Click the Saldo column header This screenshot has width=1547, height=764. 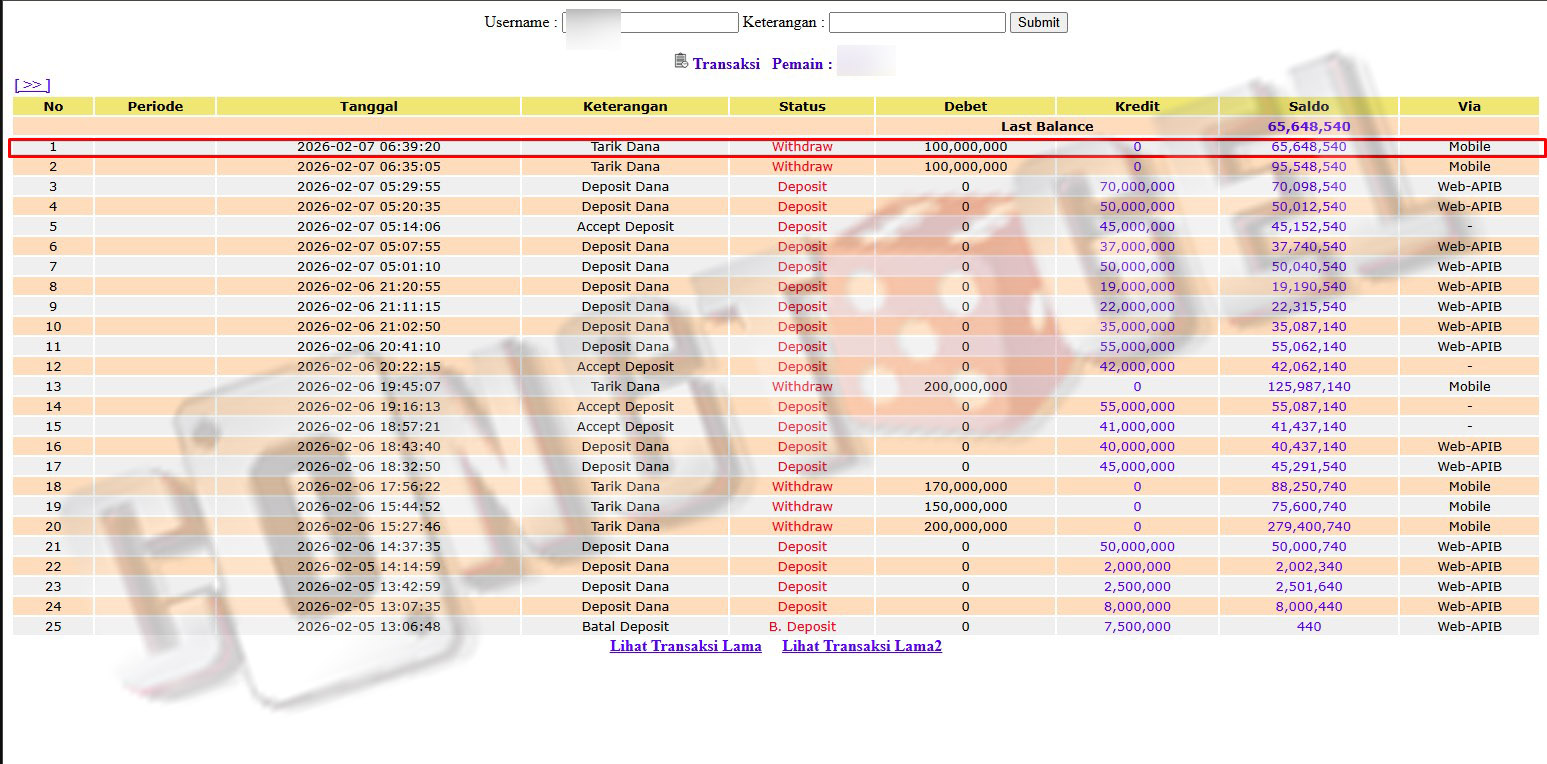pos(1308,106)
